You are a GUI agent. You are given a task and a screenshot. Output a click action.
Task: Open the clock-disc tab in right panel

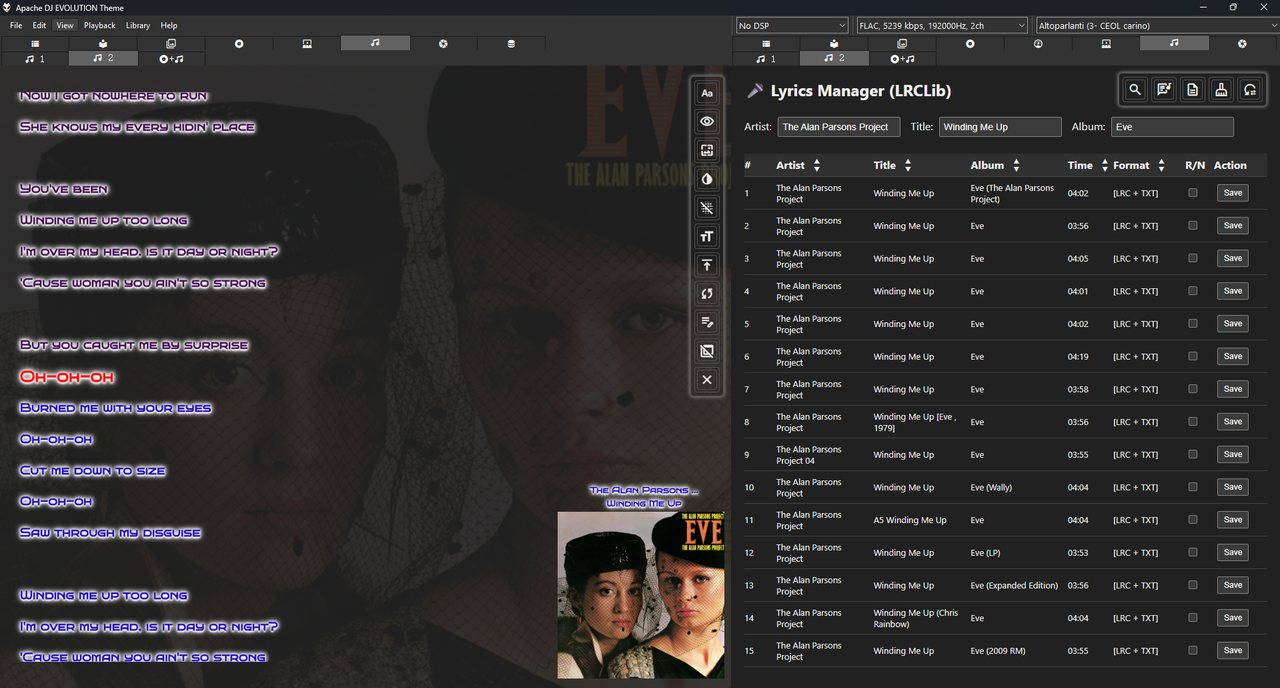[x=1038, y=44]
